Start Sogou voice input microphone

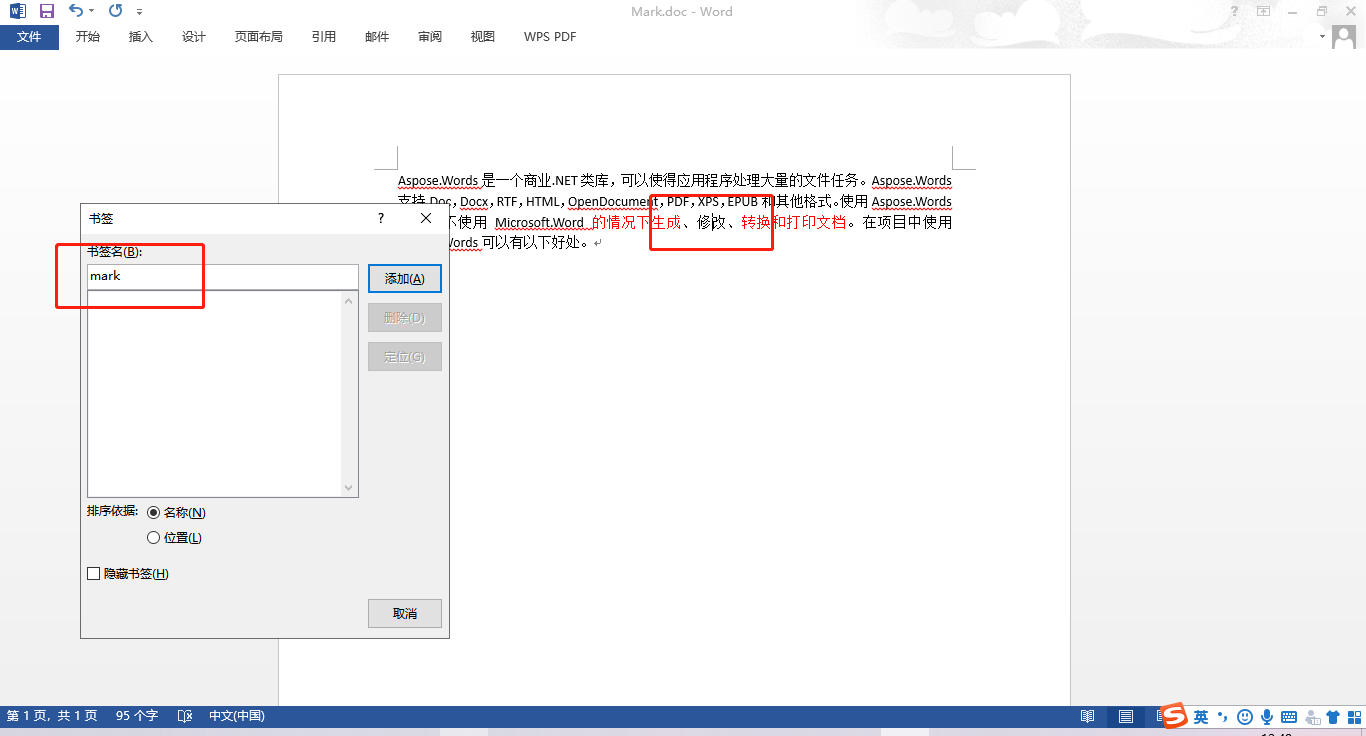click(1267, 717)
